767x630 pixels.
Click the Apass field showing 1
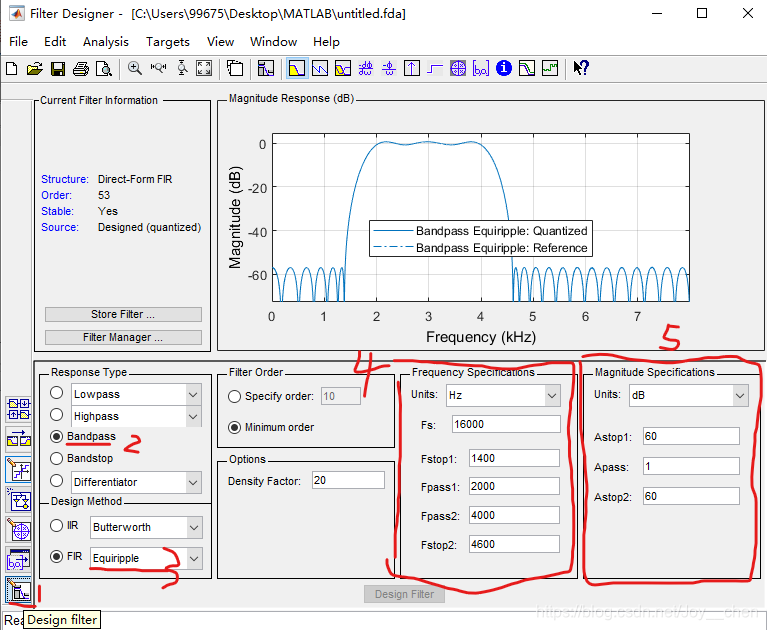(691, 466)
